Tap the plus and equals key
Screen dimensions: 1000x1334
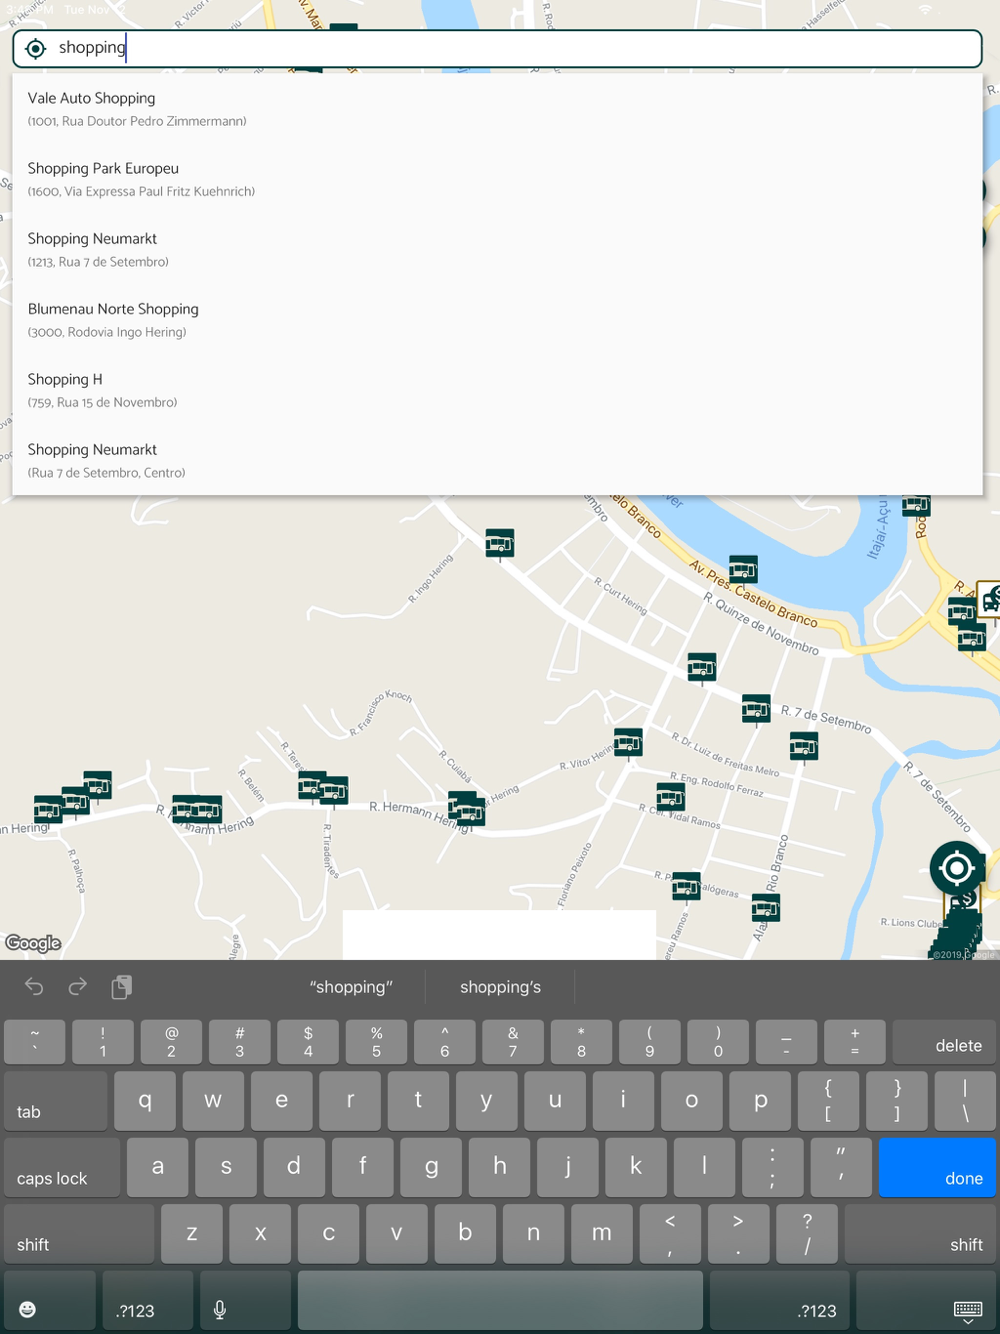click(x=855, y=1041)
